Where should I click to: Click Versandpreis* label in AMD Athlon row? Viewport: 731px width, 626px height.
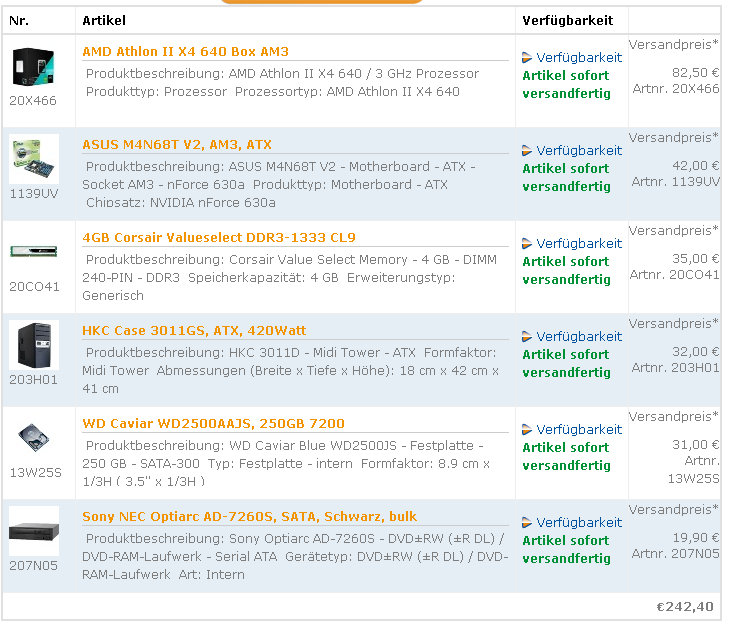(674, 45)
